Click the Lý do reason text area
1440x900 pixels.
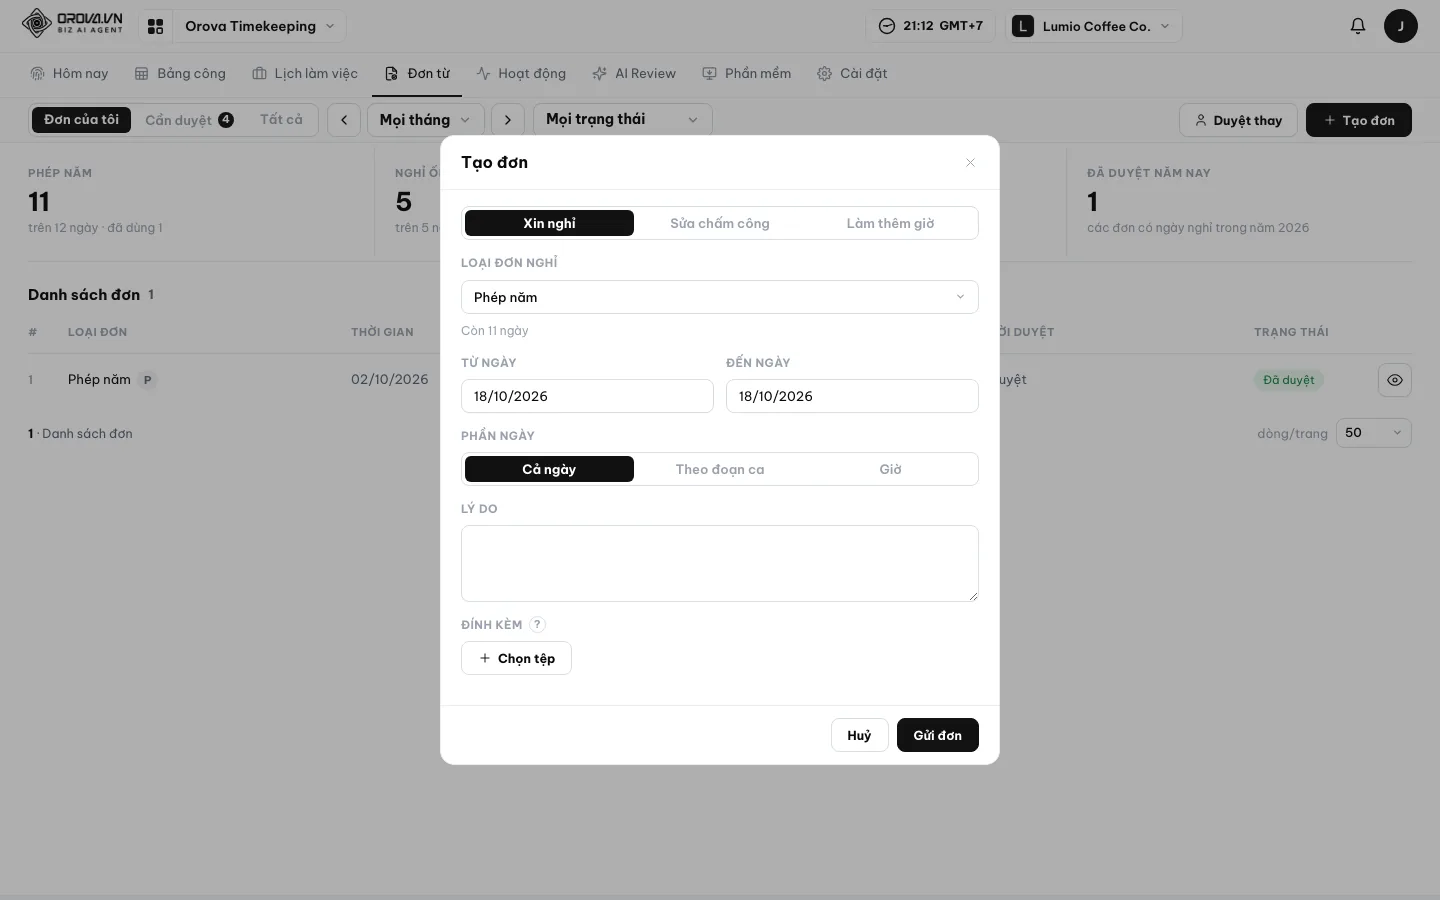click(x=720, y=563)
